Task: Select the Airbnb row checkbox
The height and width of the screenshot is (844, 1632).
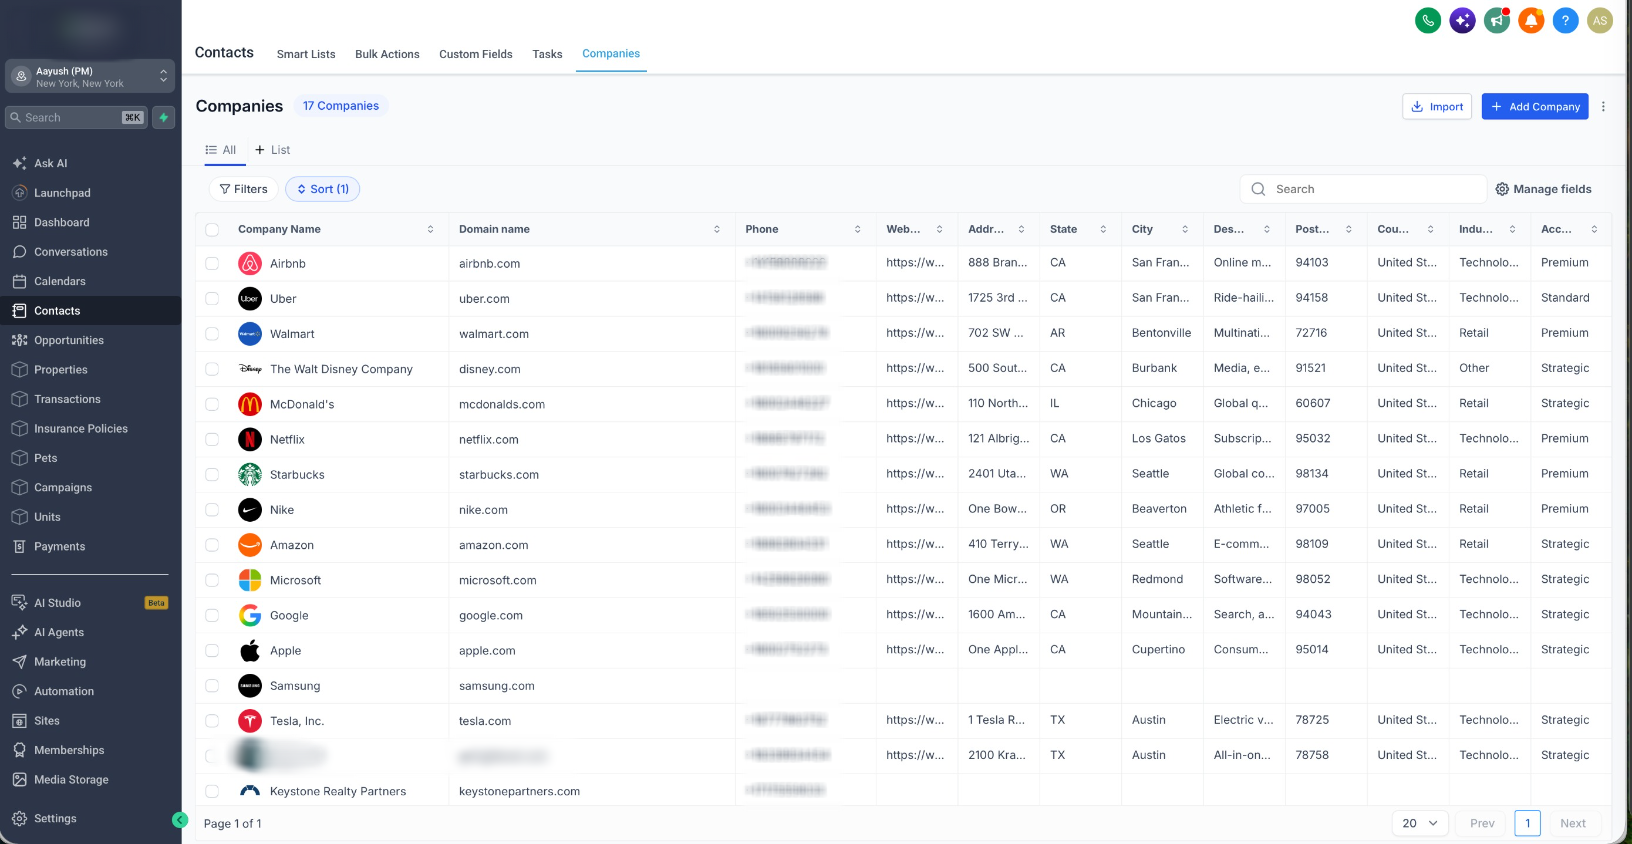Action: (212, 264)
